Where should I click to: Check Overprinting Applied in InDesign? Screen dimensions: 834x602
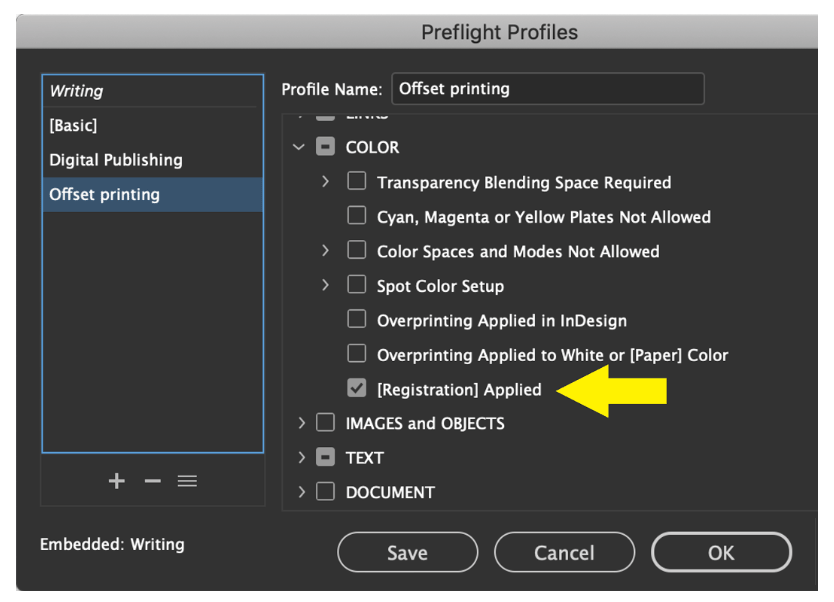pos(356,319)
